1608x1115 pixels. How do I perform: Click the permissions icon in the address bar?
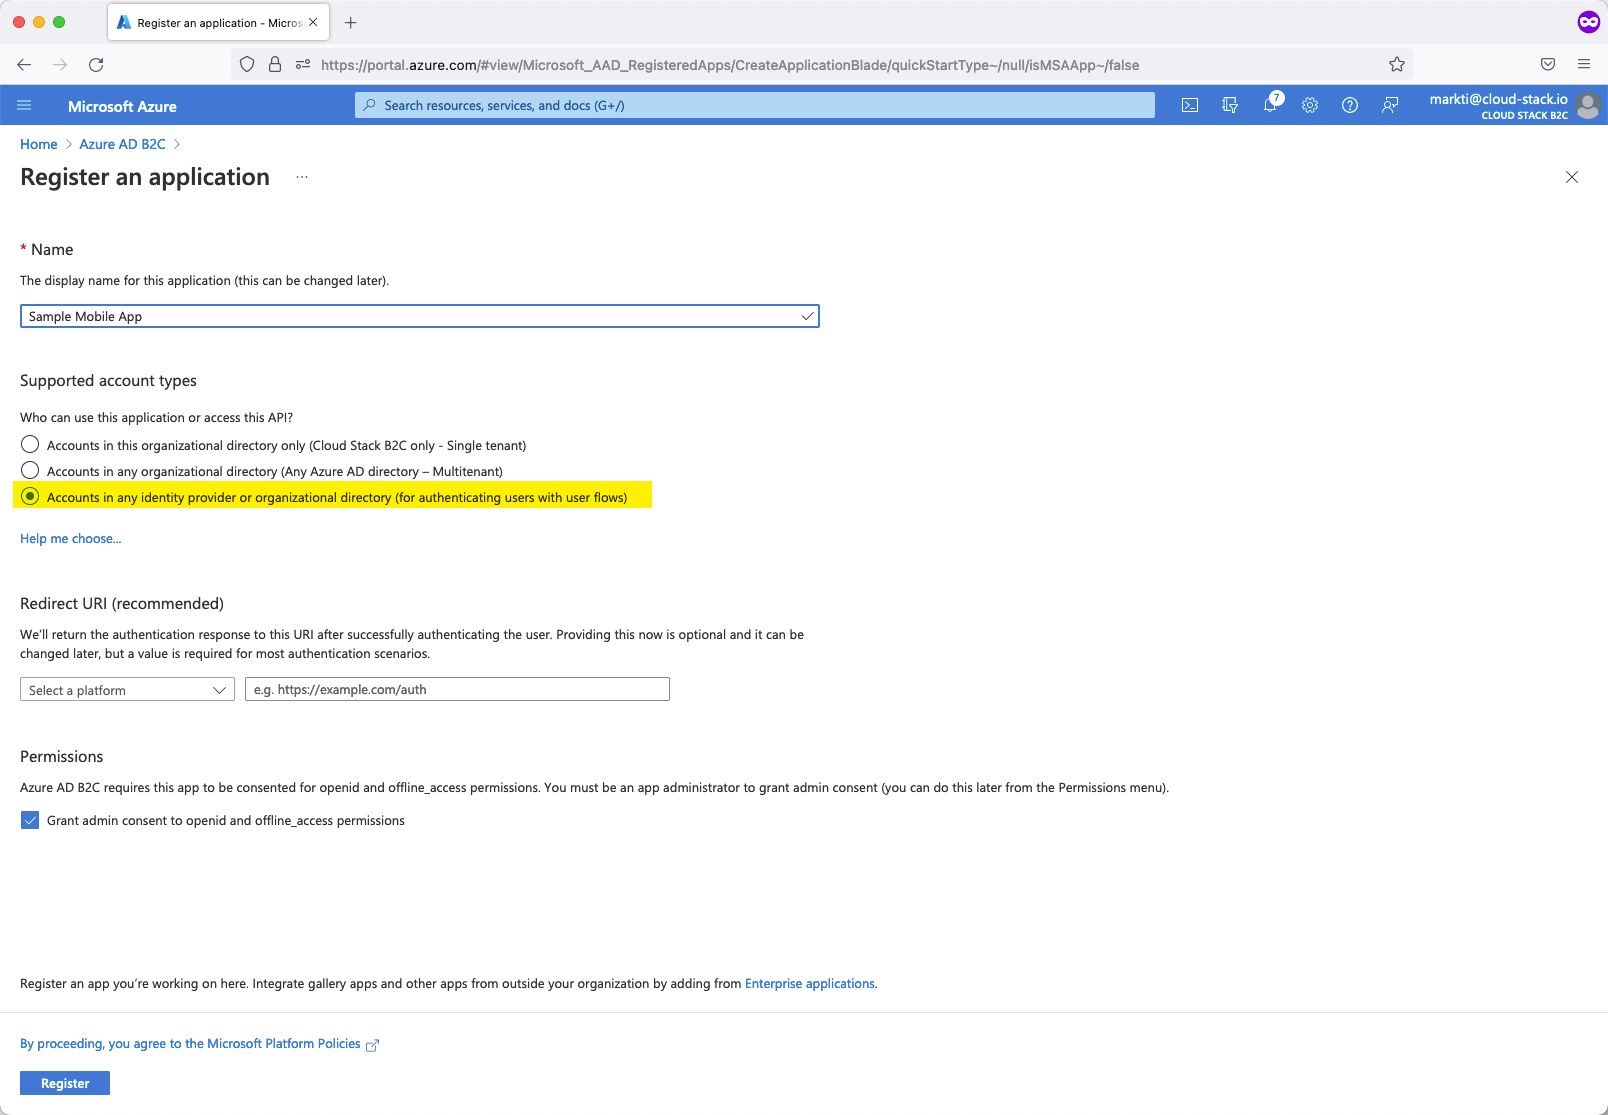303,65
